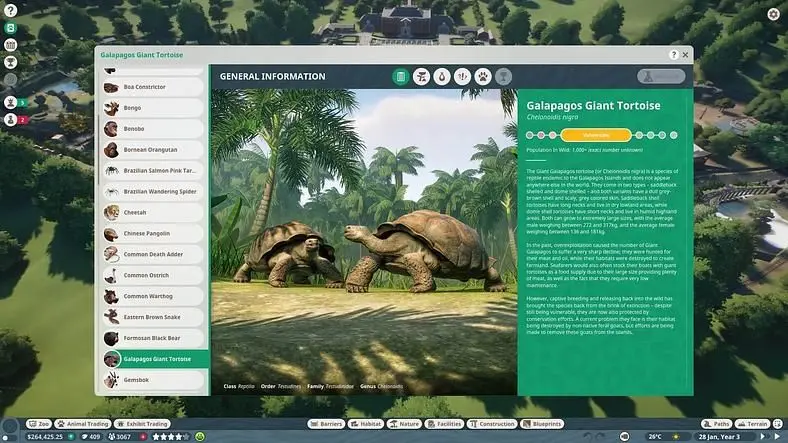Open Animal Trading menu
788x443 pixels.
(x=82, y=424)
